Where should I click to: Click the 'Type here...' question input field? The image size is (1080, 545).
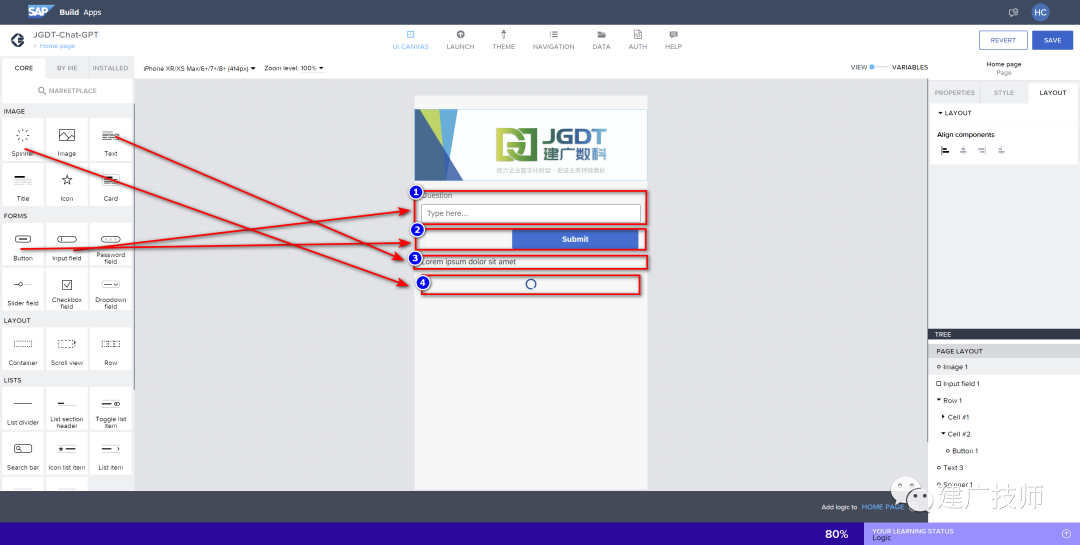531,213
